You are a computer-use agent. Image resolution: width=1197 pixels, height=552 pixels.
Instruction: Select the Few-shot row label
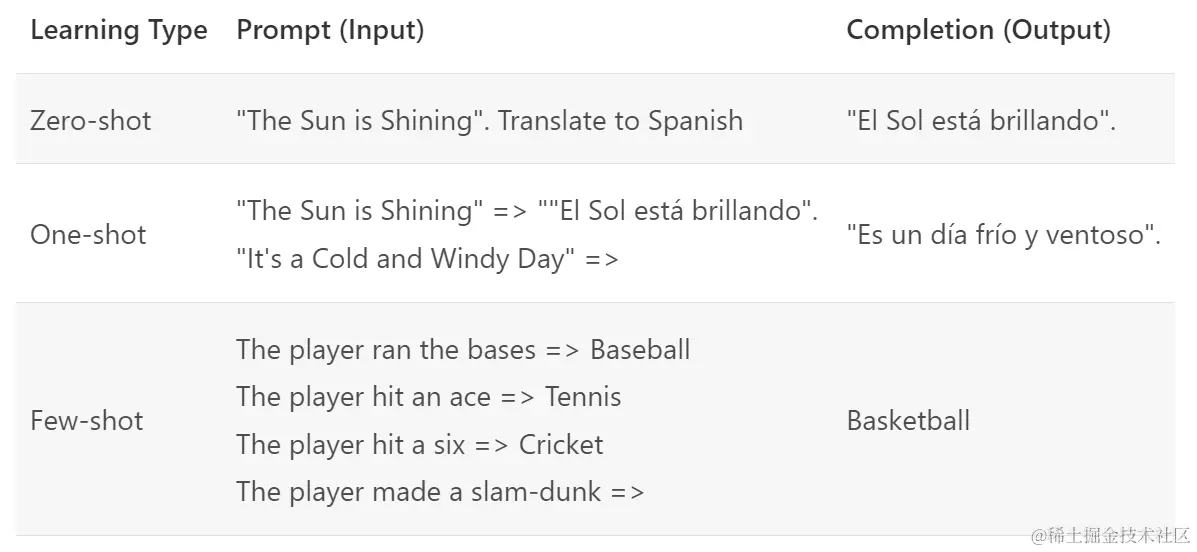(87, 421)
